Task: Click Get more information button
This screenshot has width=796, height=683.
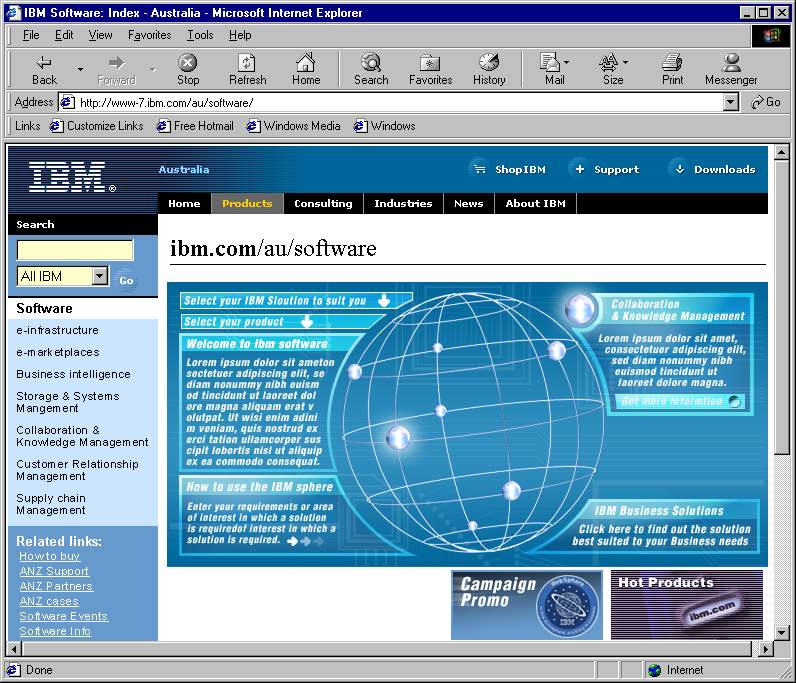Action: [x=681, y=401]
